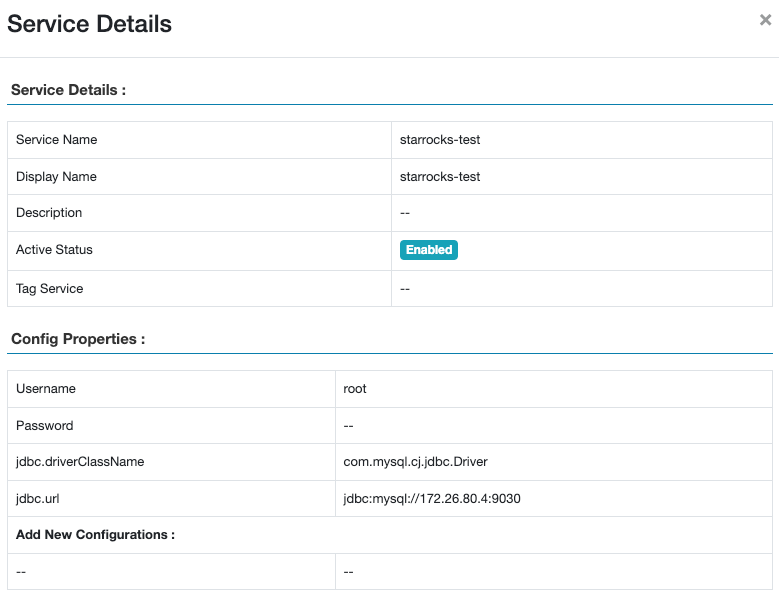Click the jdbc.driverClassName label
The height and width of the screenshot is (597, 779).
[80, 462]
